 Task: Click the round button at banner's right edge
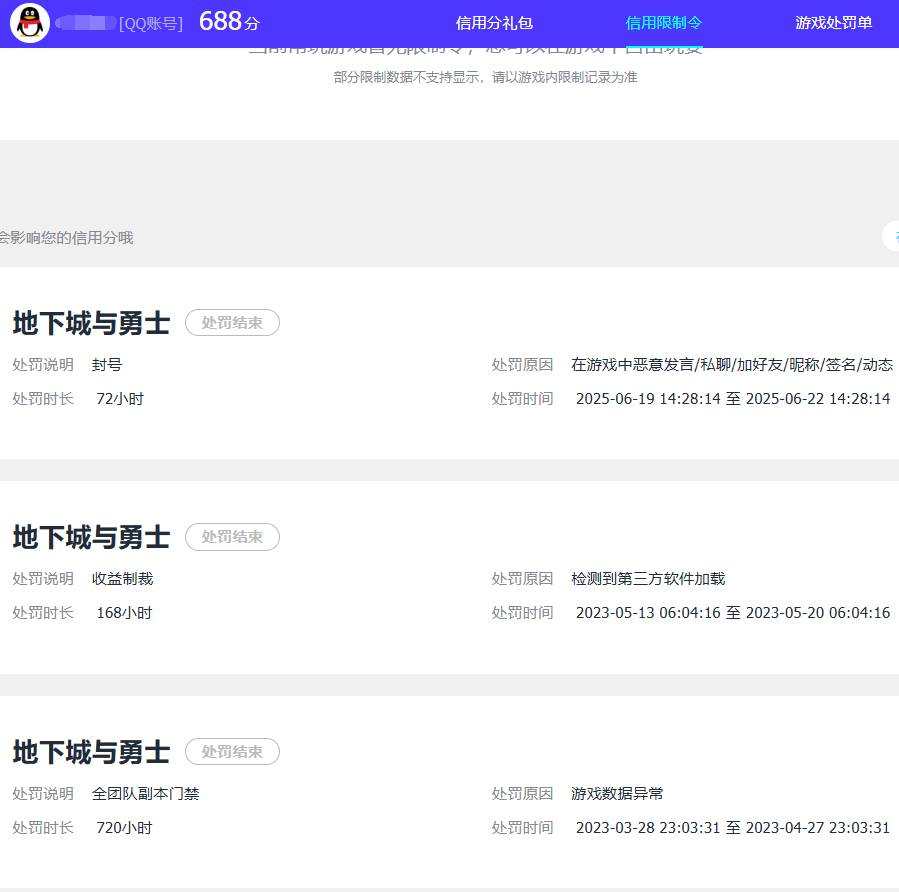pos(891,236)
